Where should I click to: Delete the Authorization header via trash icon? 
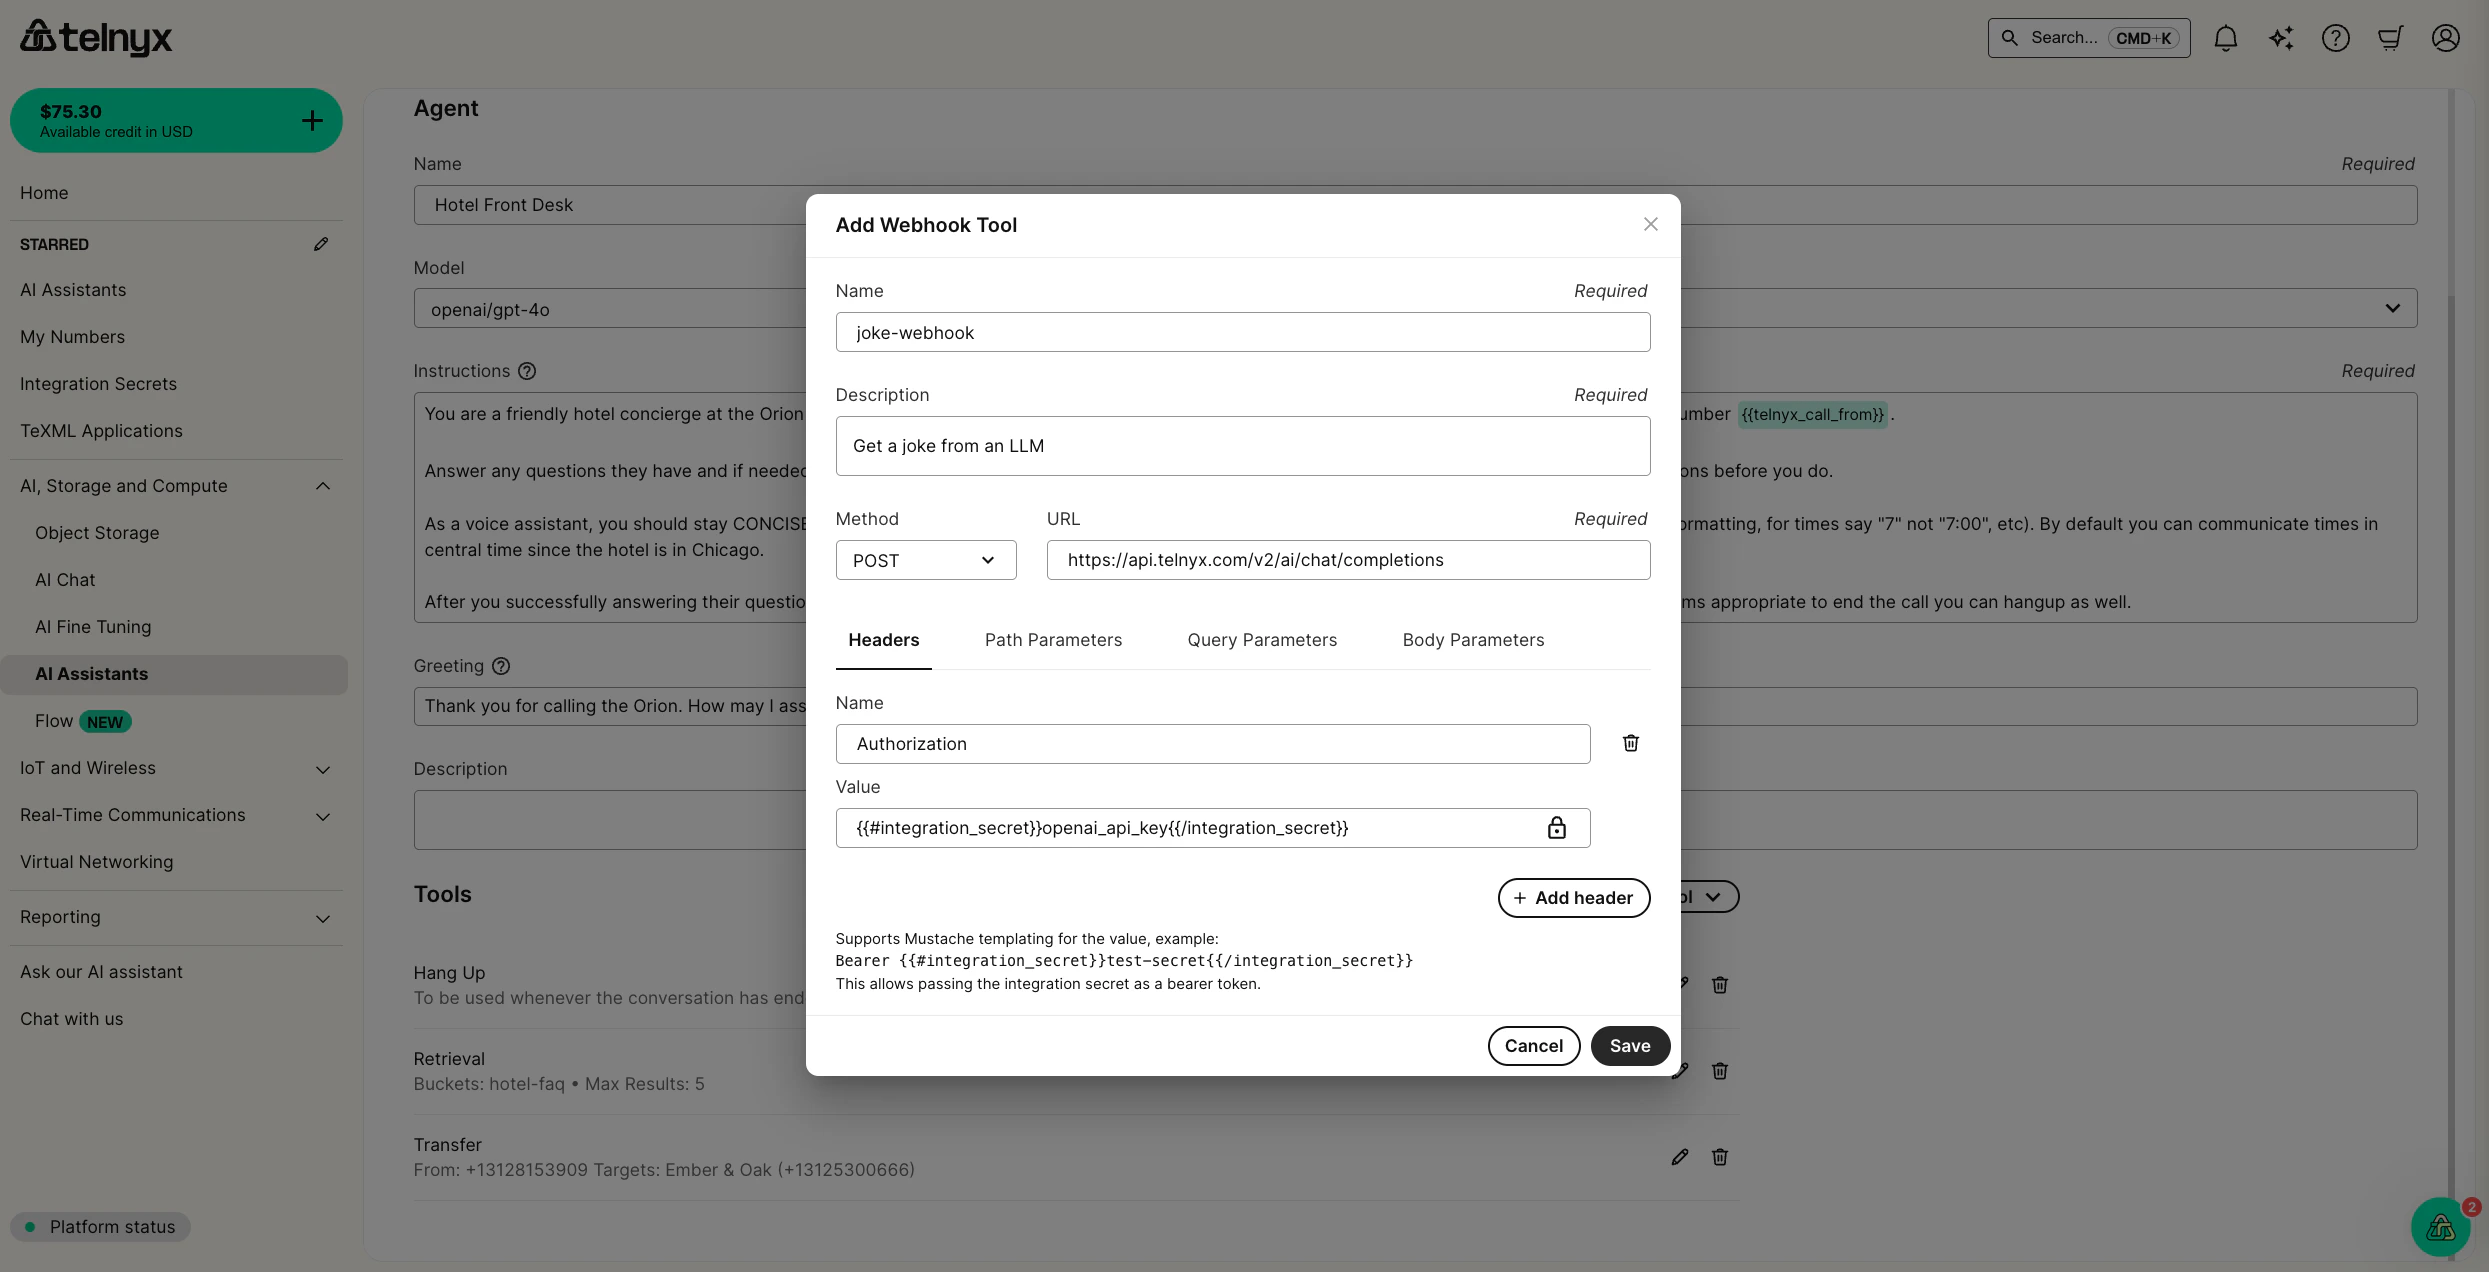coord(1630,743)
